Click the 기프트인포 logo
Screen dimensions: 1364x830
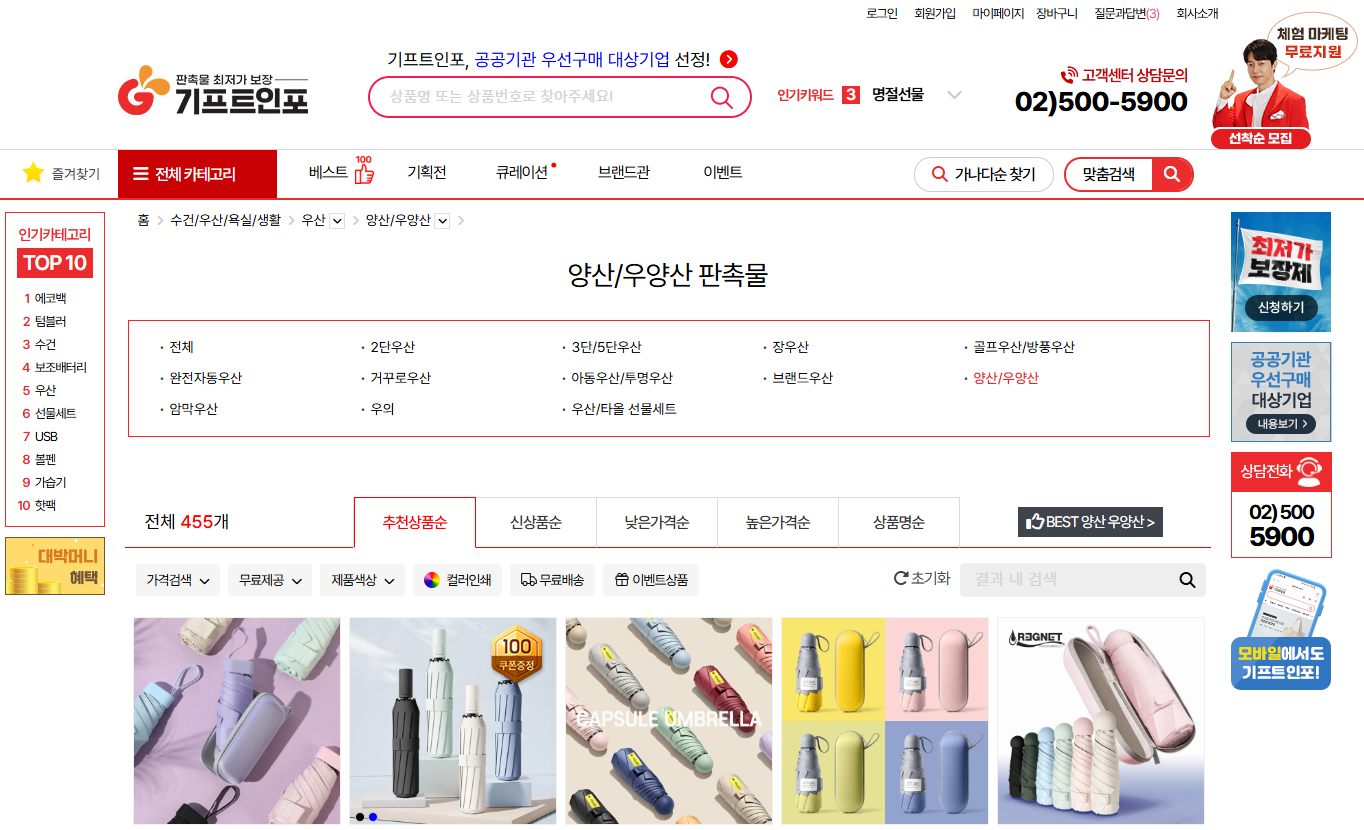[x=213, y=91]
